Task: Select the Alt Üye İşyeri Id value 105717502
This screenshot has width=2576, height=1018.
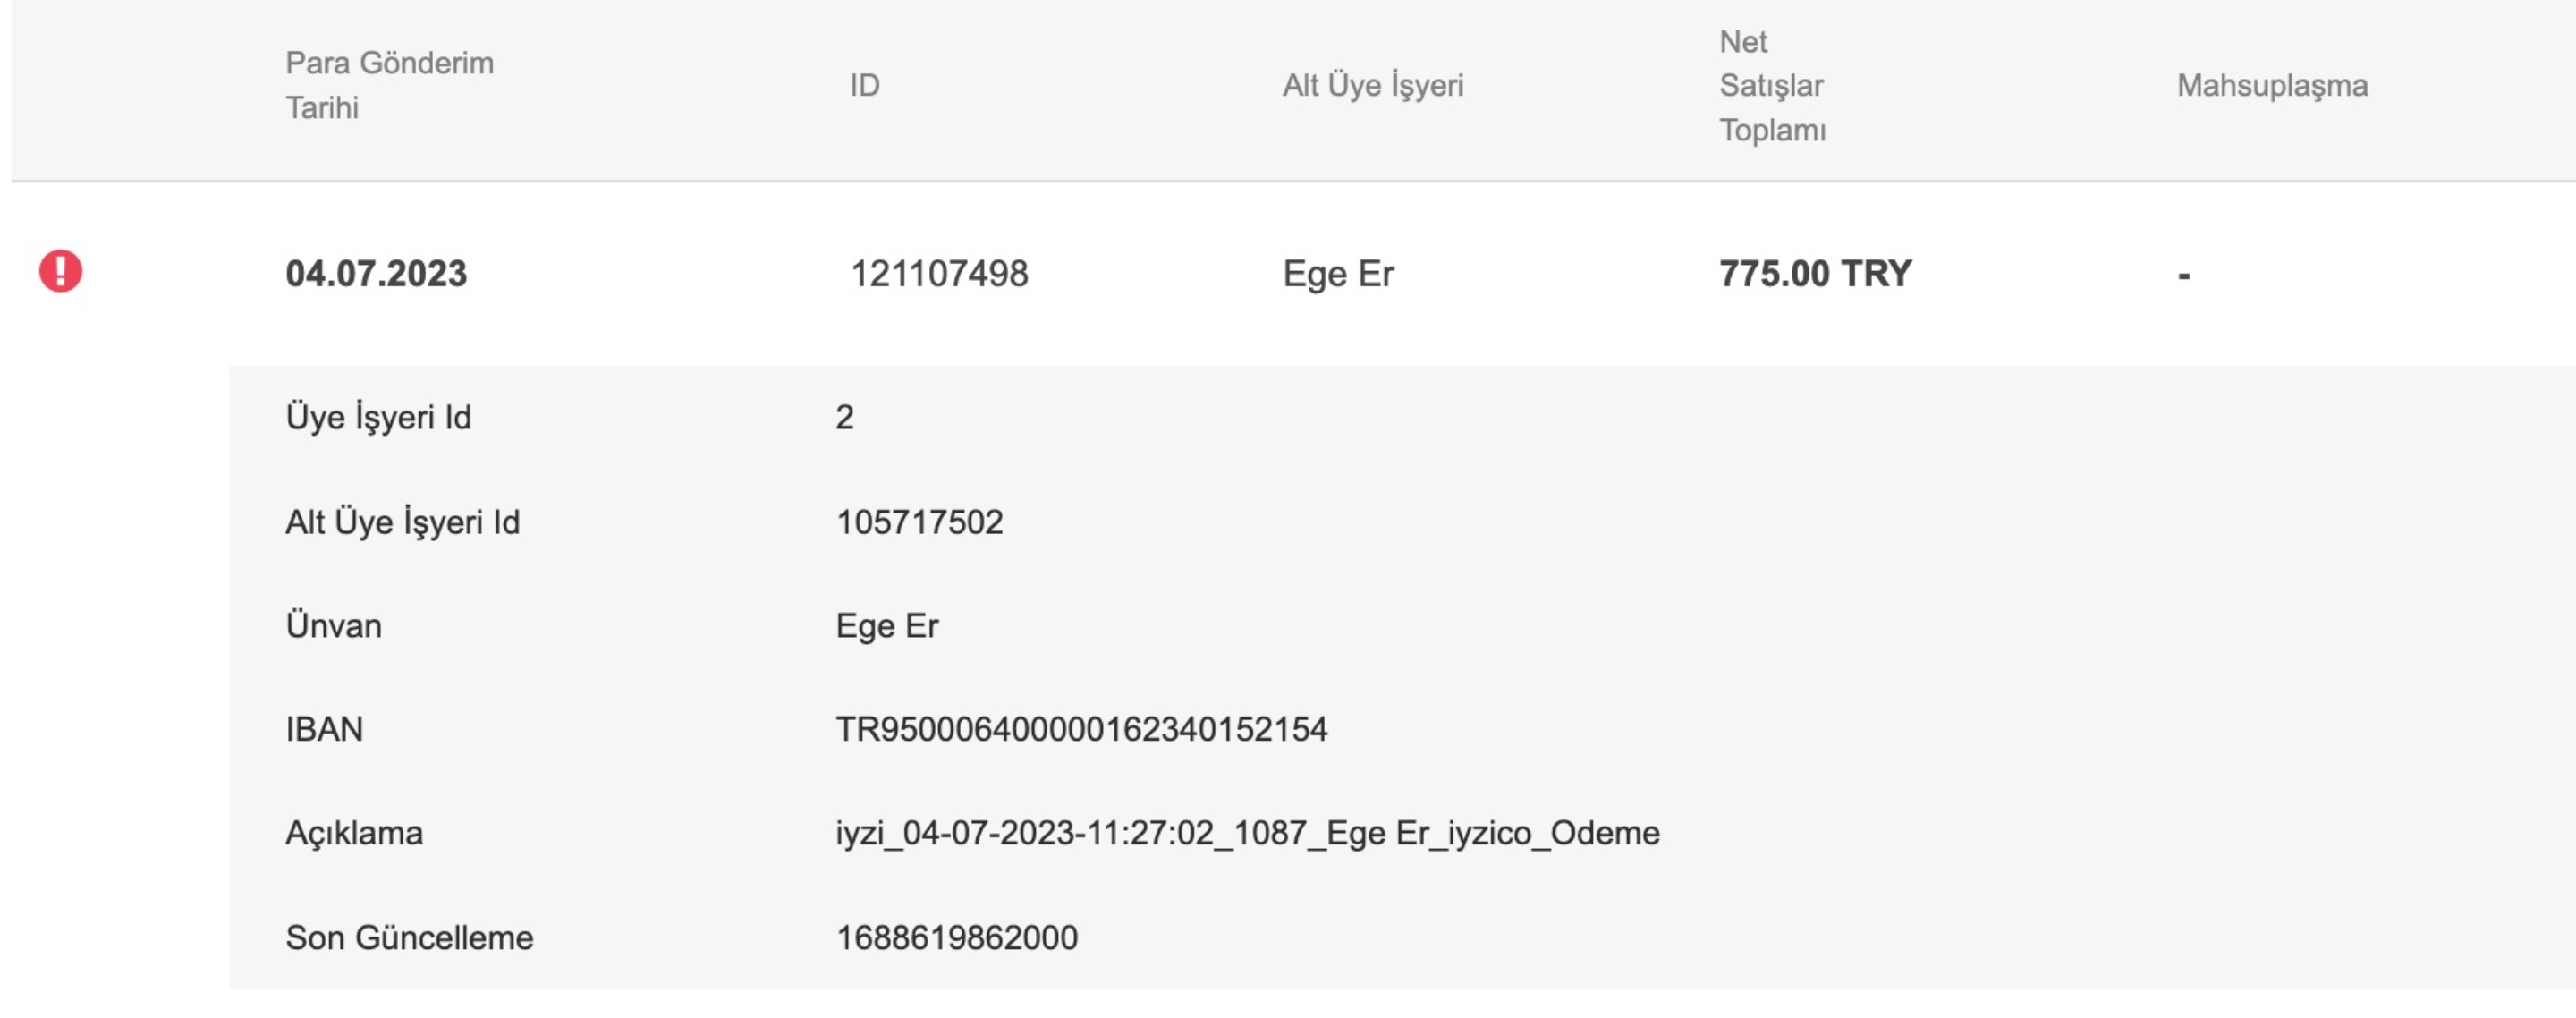Action: tap(919, 522)
